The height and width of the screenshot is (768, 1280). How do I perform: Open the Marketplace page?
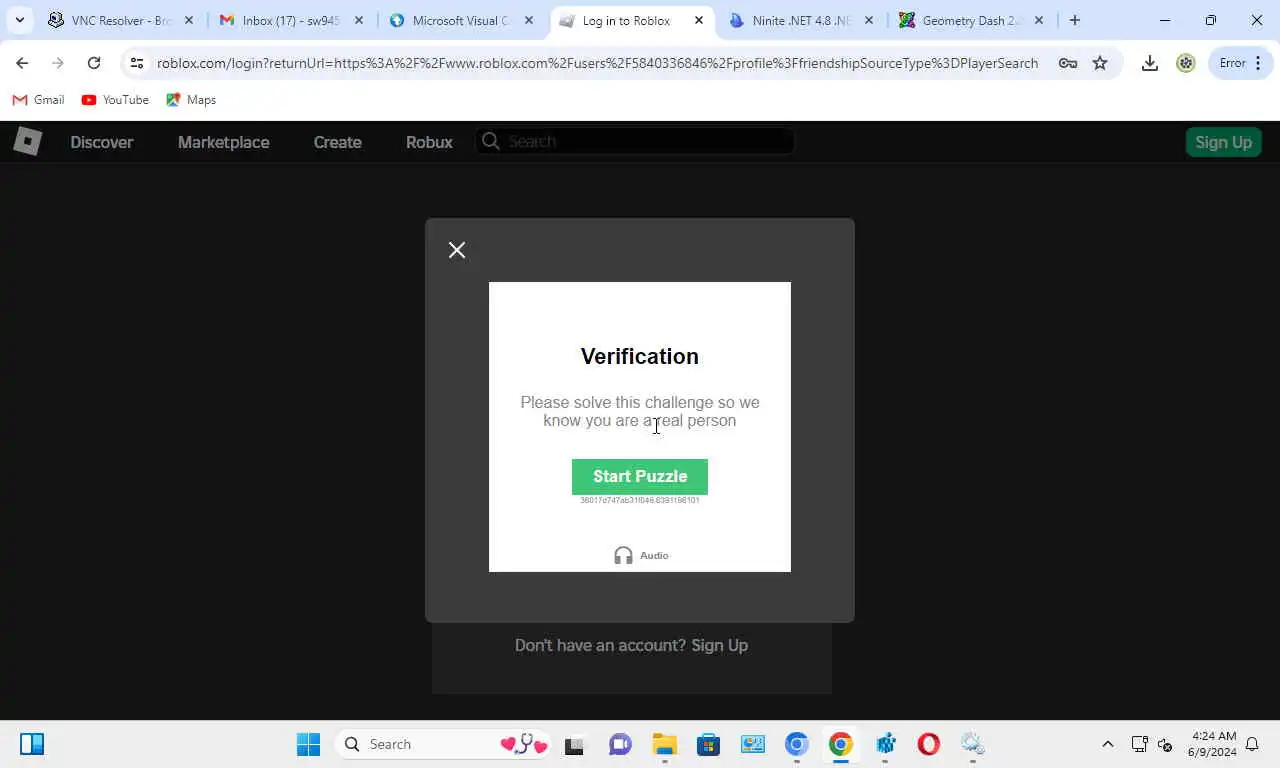223,142
